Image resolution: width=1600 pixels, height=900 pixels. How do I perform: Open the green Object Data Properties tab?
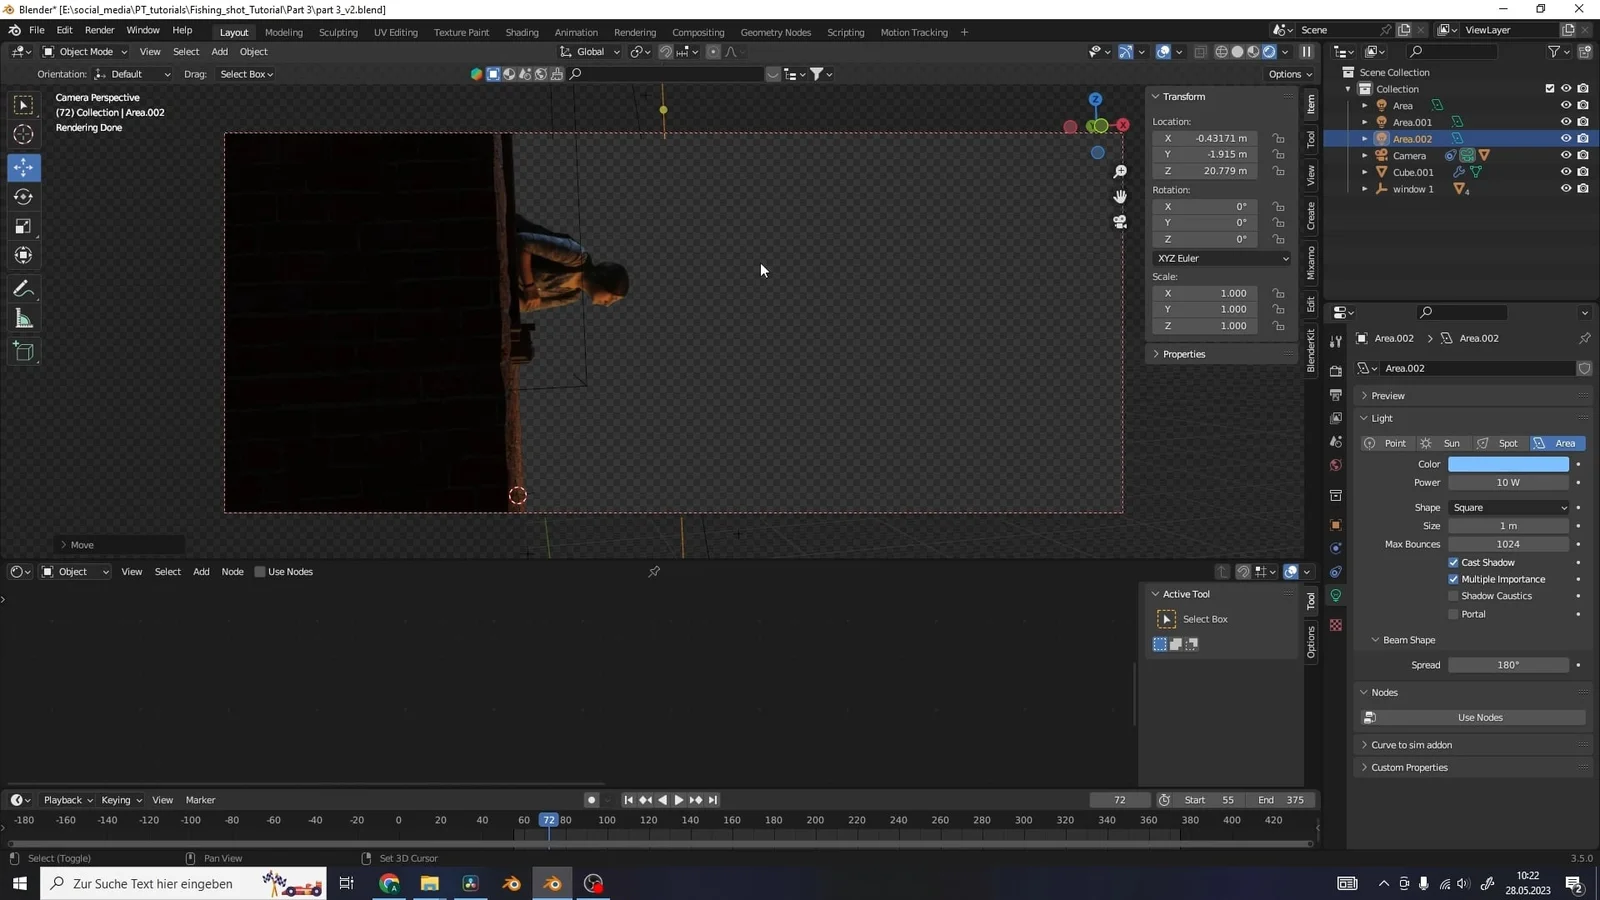1335,595
